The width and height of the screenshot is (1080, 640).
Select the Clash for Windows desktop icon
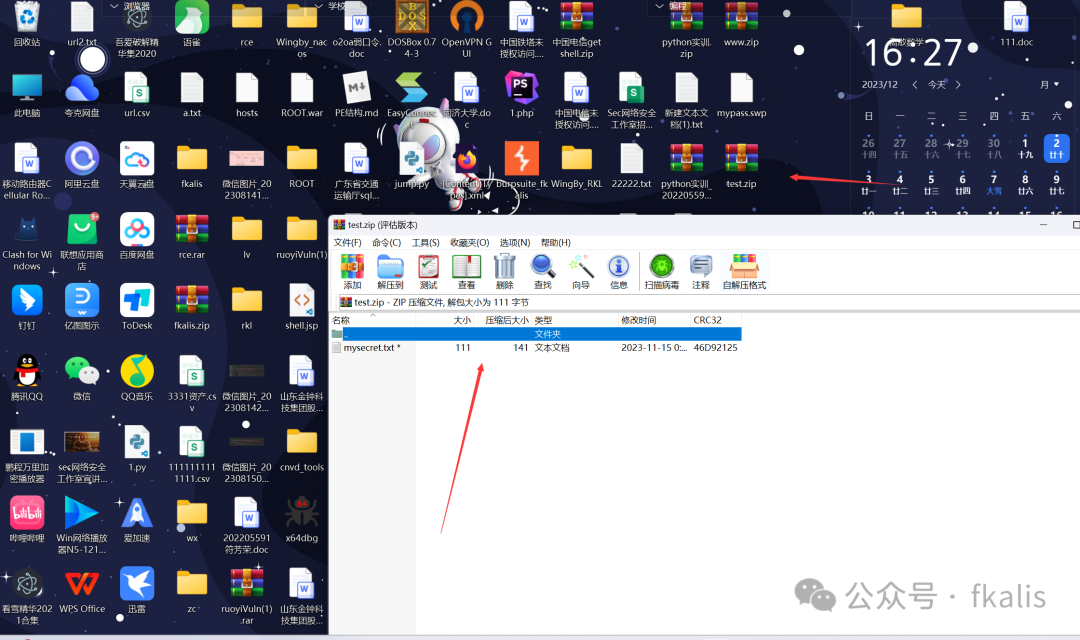[x=27, y=242]
